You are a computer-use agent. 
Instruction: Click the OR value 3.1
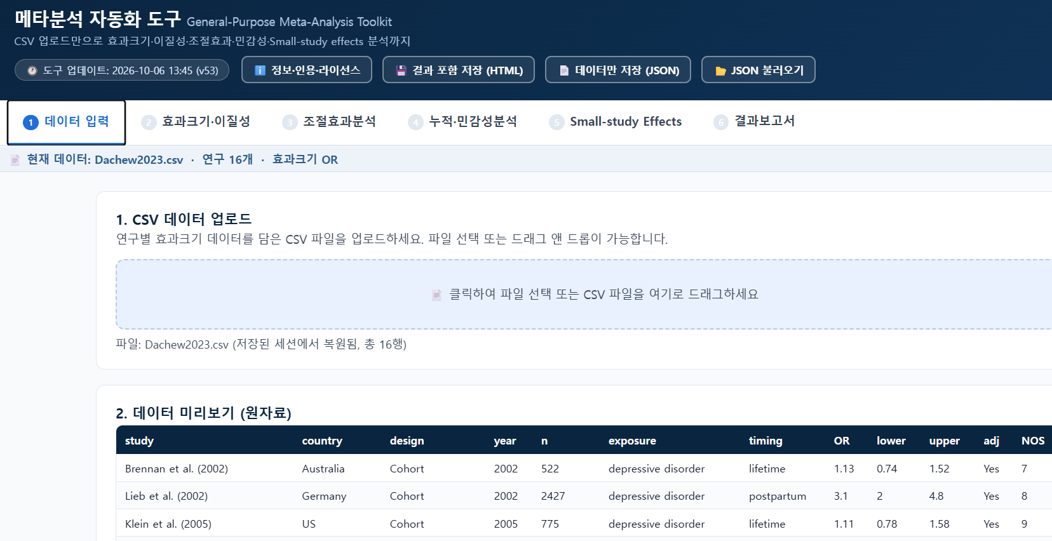pos(841,497)
